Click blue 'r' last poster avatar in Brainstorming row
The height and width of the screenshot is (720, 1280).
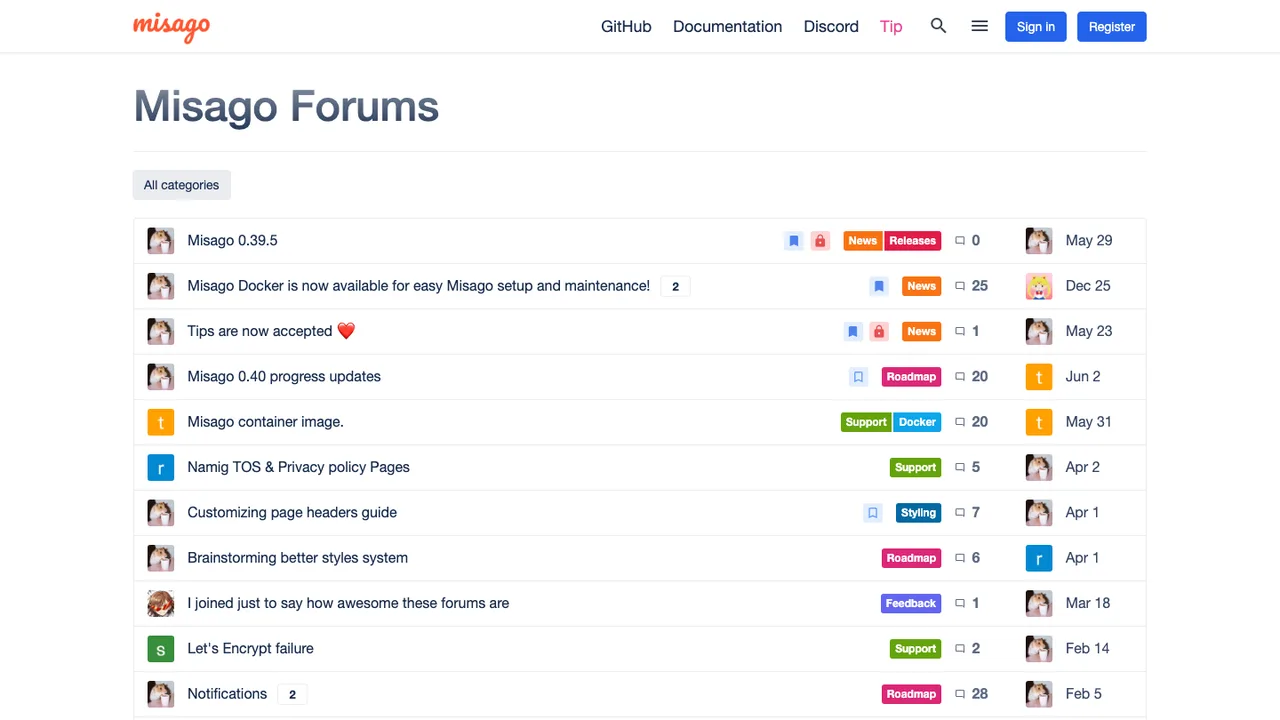tap(1039, 558)
